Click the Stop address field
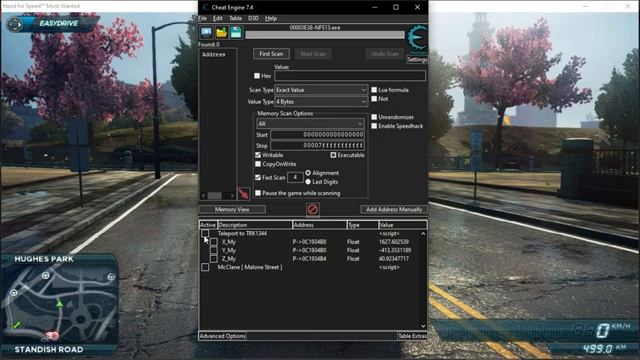The height and width of the screenshot is (360, 640). 318,146
